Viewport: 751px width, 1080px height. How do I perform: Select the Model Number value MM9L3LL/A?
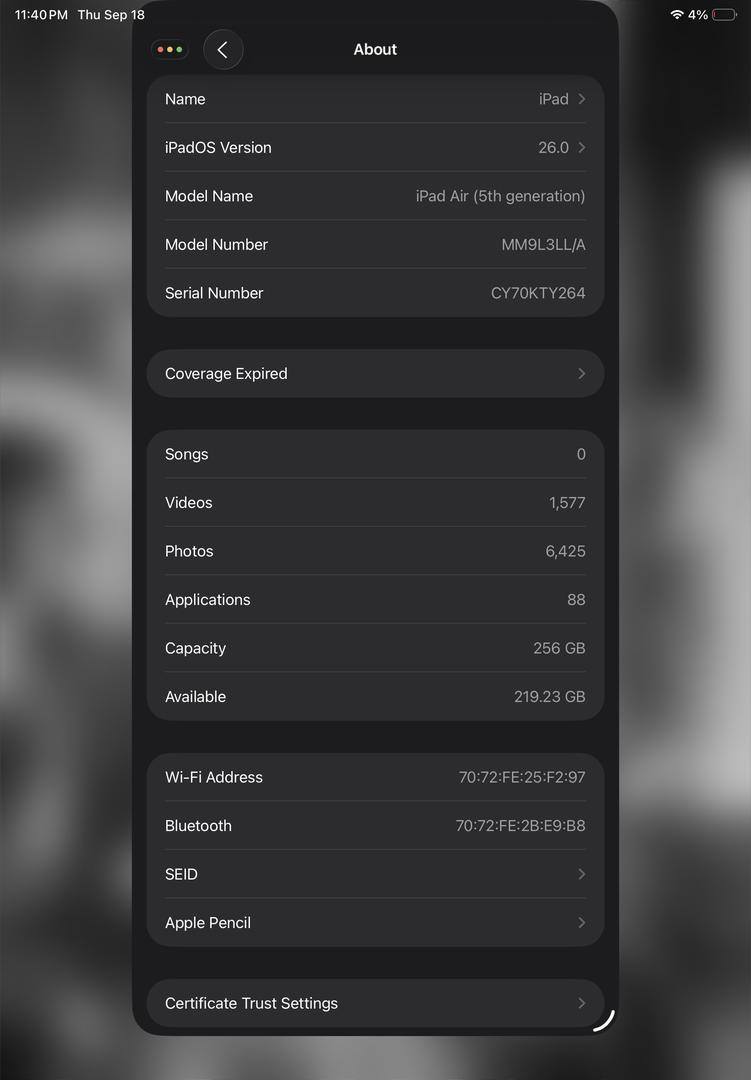click(x=543, y=245)
